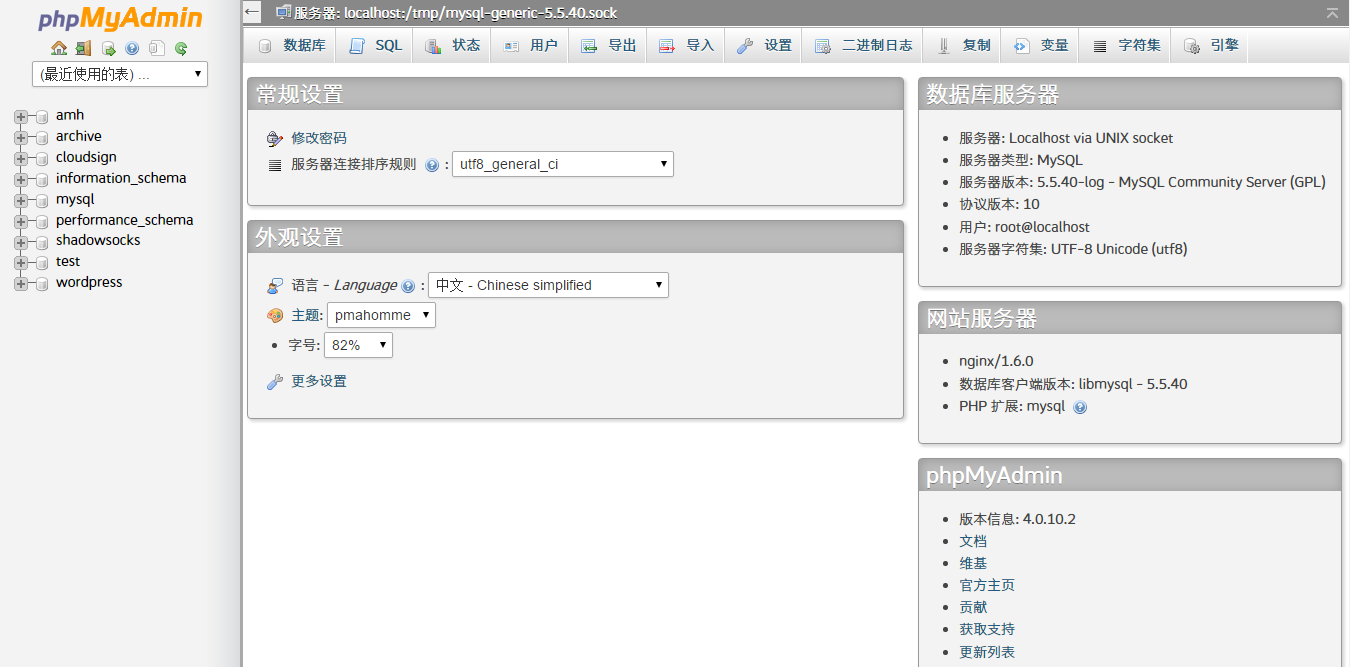Click the database icon beside shadowsocks
The image size is (1350, 667).
click(x=42, y=242)
